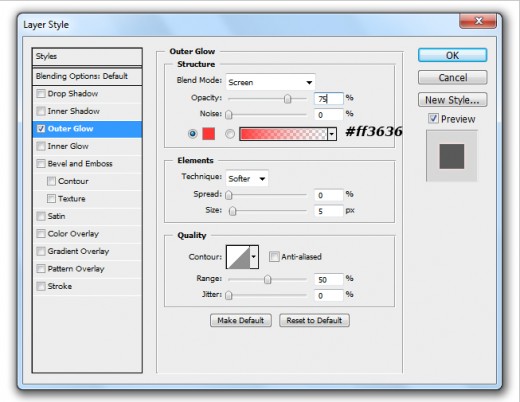520x402 pixels.
Task: Click the Spread slider handle
Action: coord(229,195)
